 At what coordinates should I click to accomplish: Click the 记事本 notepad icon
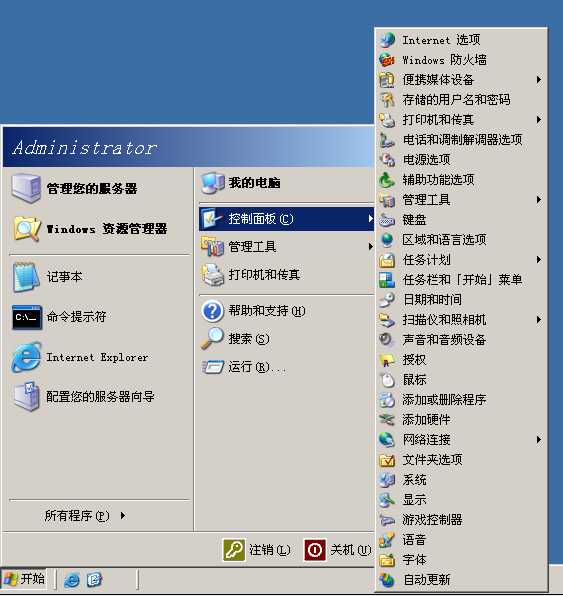(26, 277)
